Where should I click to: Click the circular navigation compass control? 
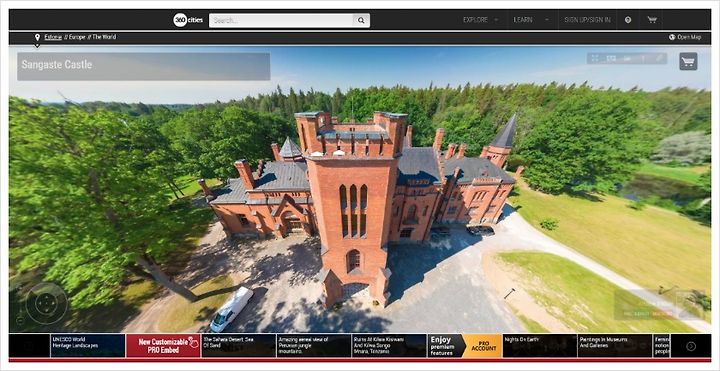[x=46, y=304]
